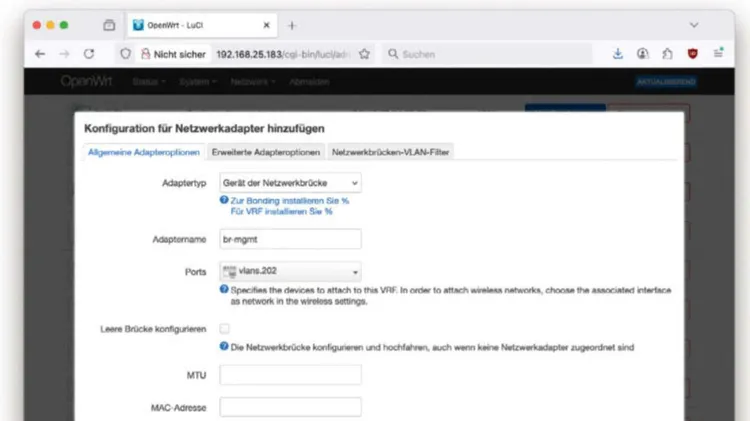
Task: Enable the Leere Brücke konfigurieren checkbox
Action: click(x=225, y=328)
